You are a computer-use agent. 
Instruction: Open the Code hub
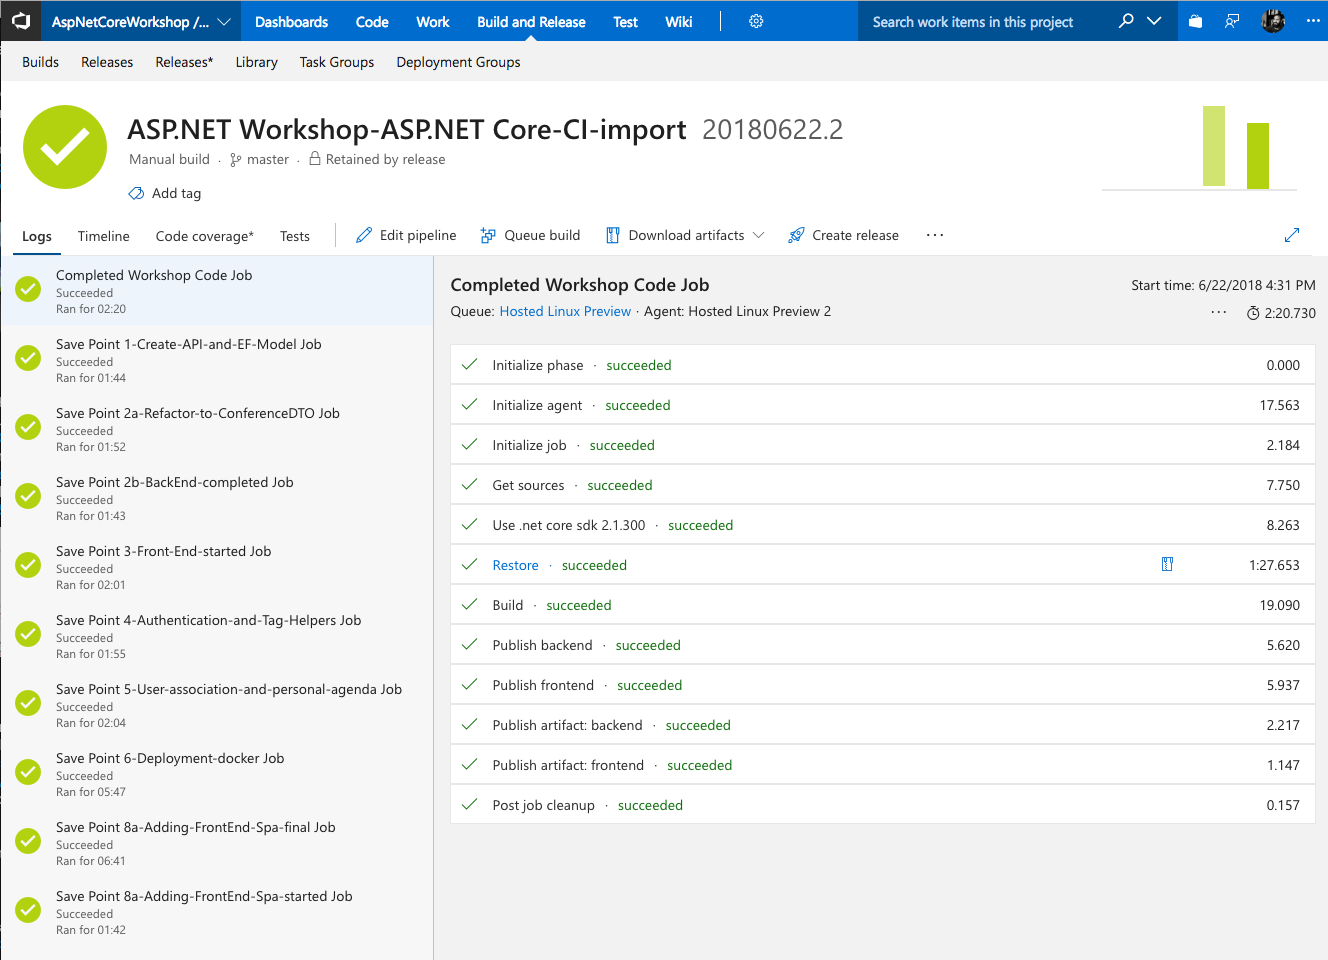[x=372, y=22]
